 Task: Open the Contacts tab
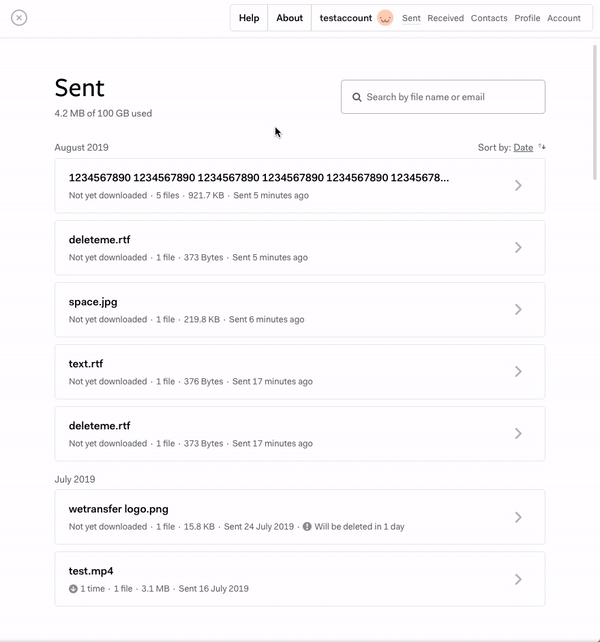(x=489, y=18)
